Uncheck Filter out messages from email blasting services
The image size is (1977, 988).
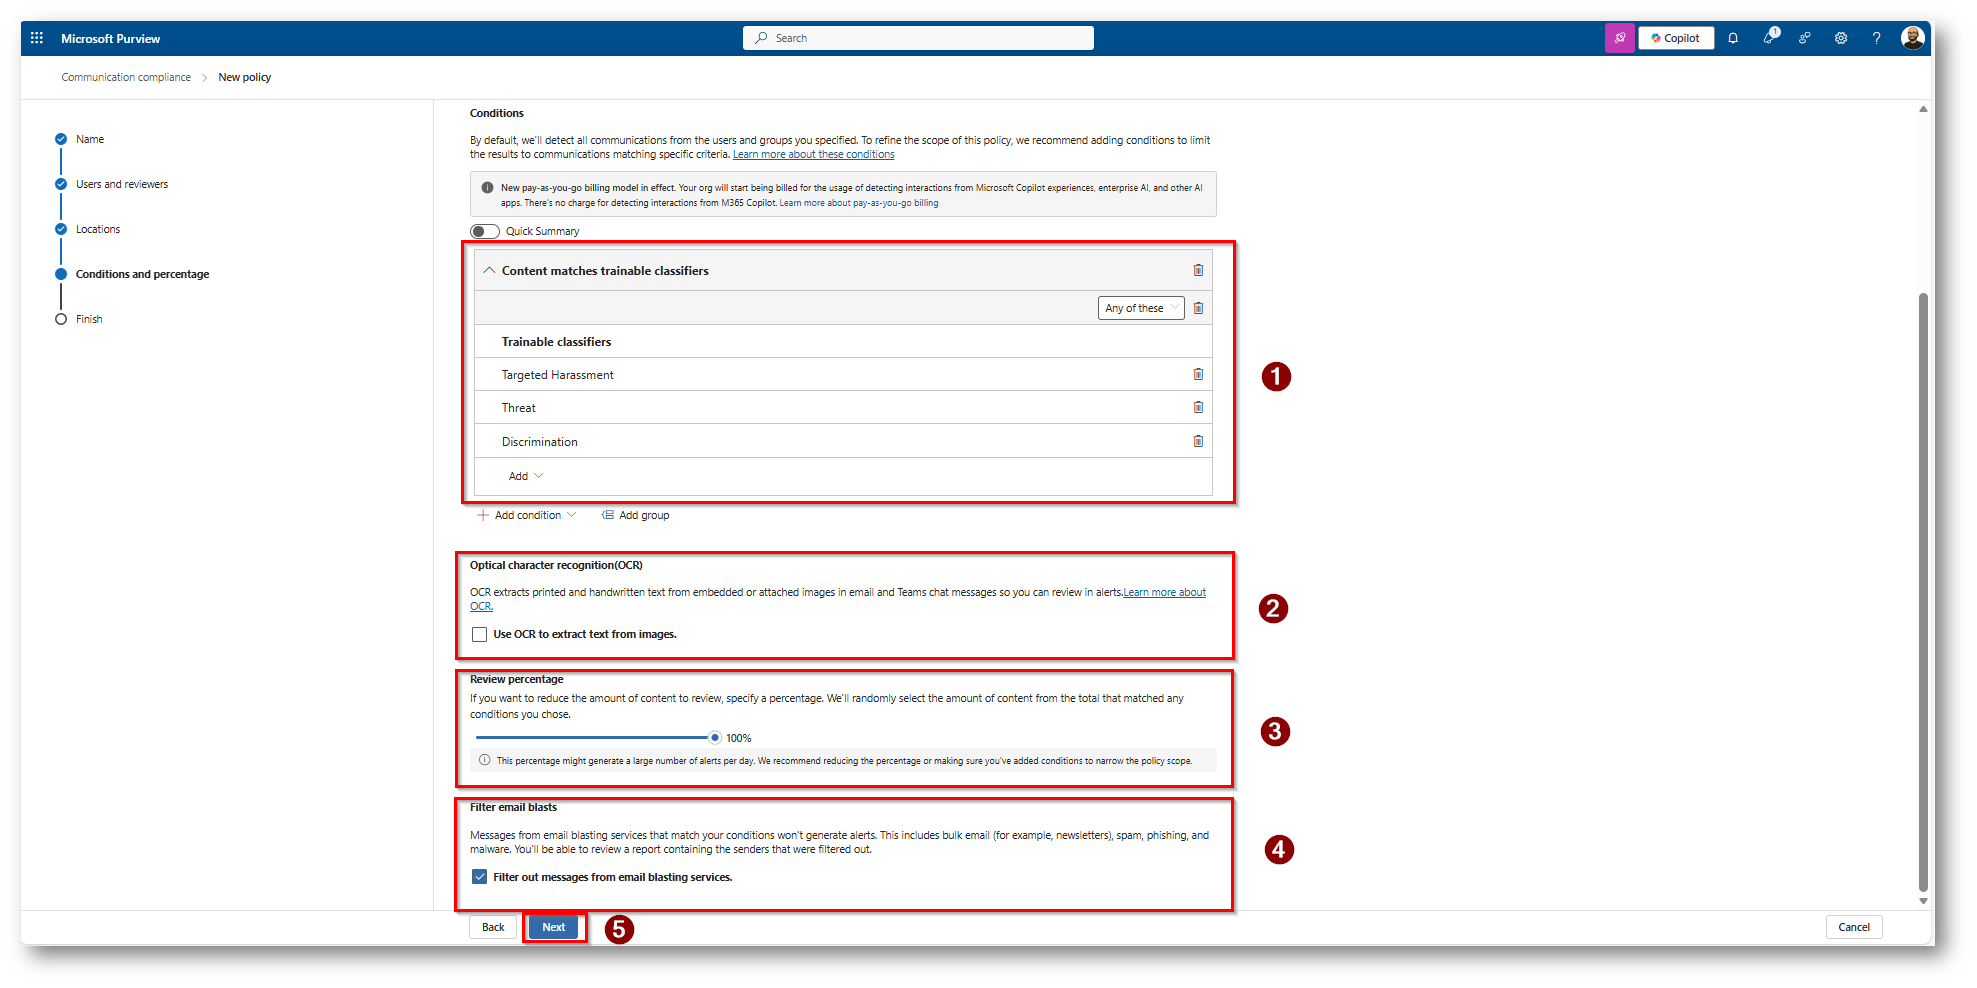tap(480, 877)
